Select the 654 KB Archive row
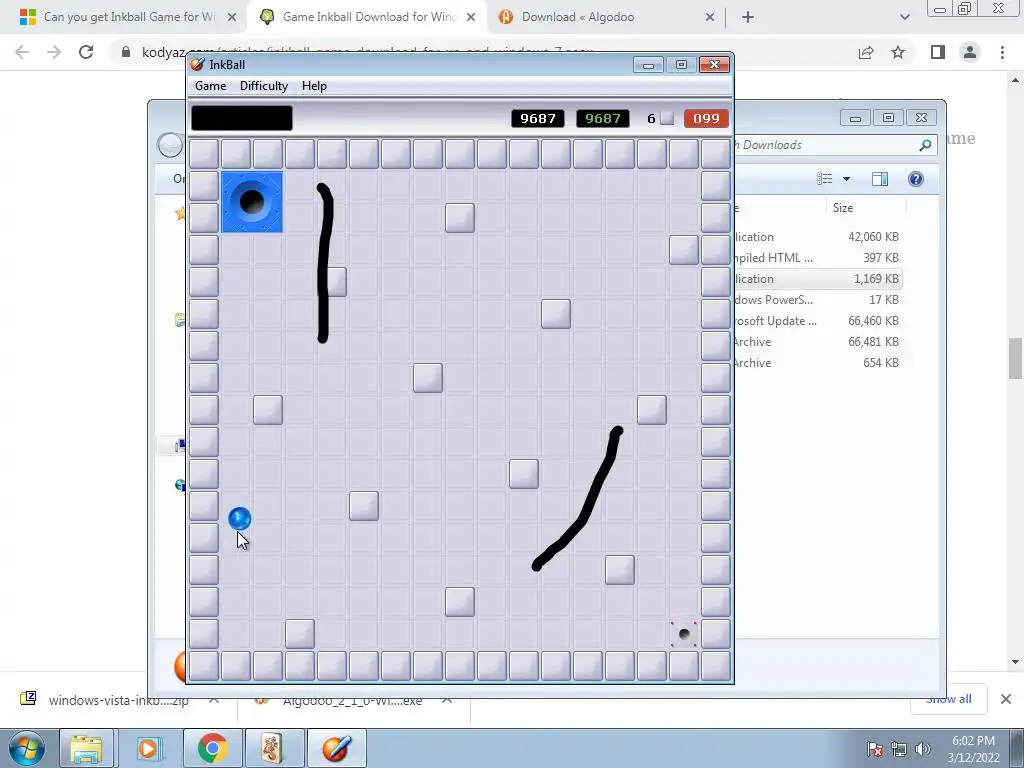 tap(819, 362)
